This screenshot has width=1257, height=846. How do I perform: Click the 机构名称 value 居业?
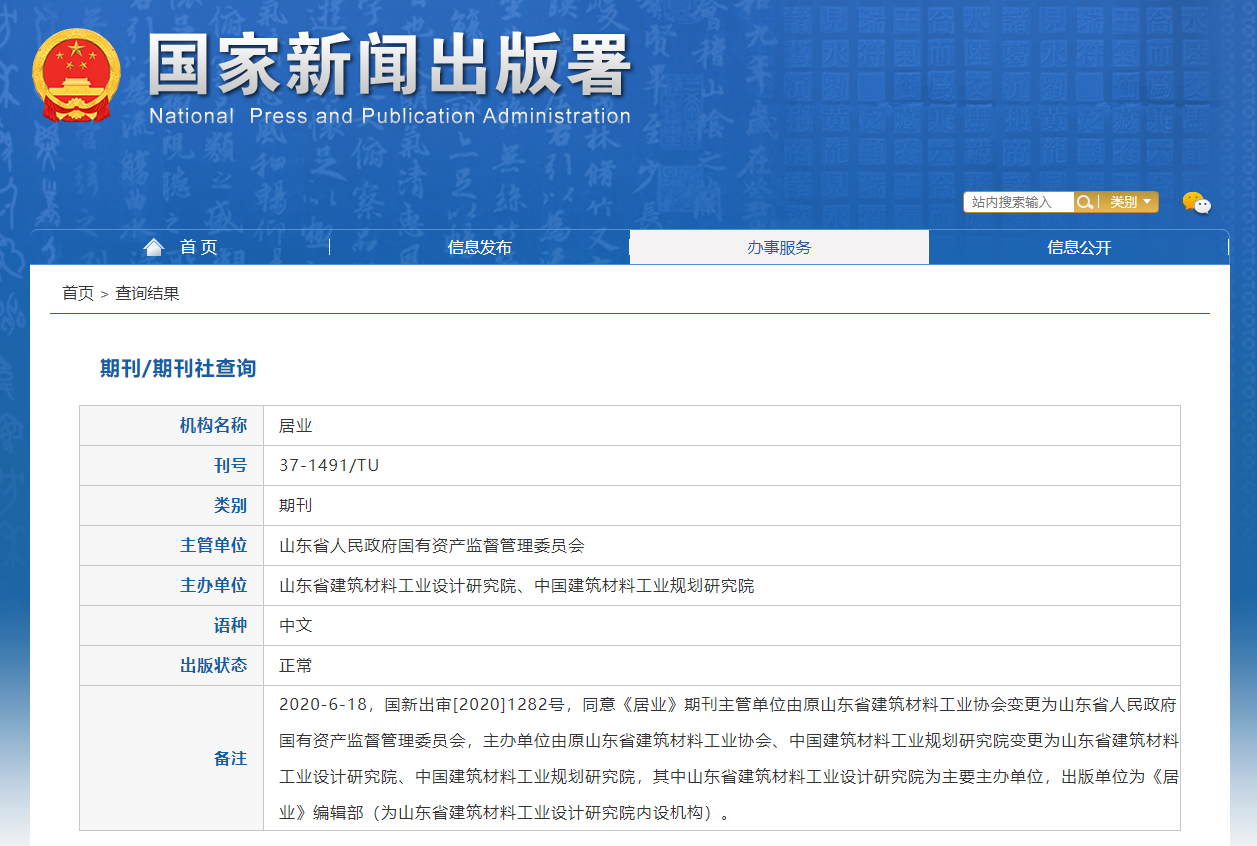296,425
